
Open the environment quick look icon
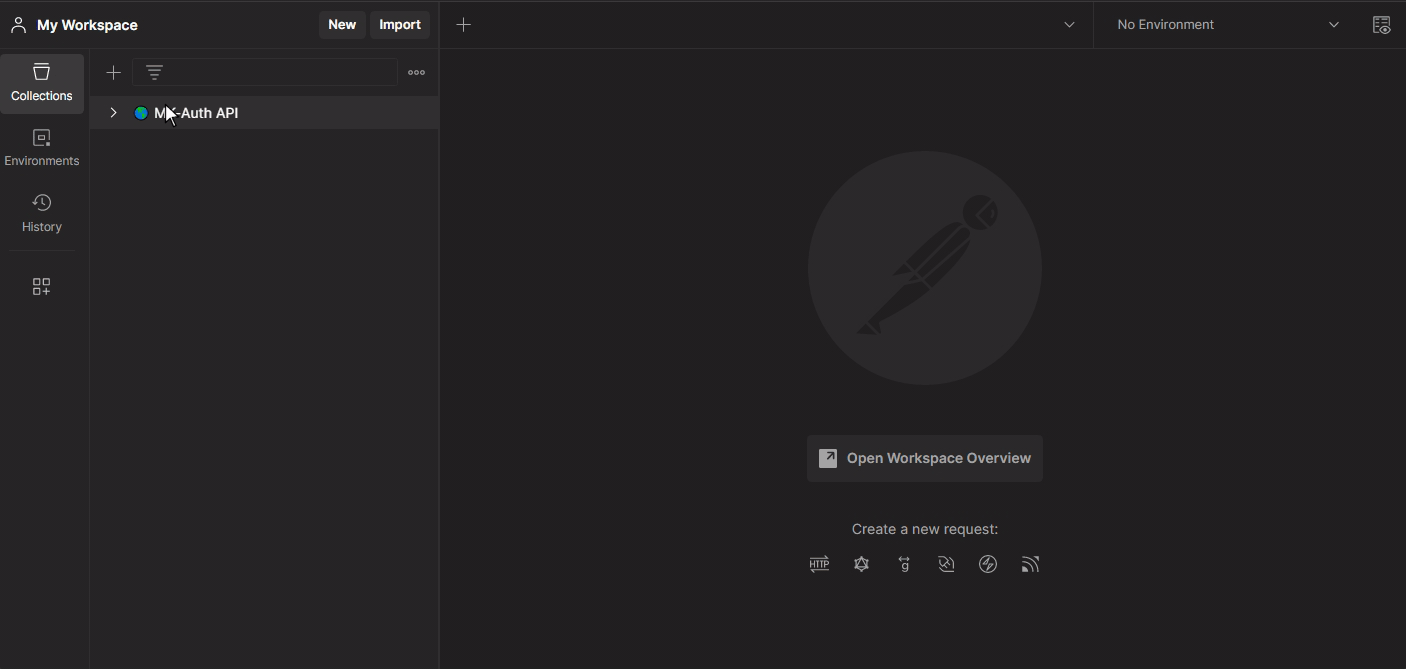tap(1381, 25)
